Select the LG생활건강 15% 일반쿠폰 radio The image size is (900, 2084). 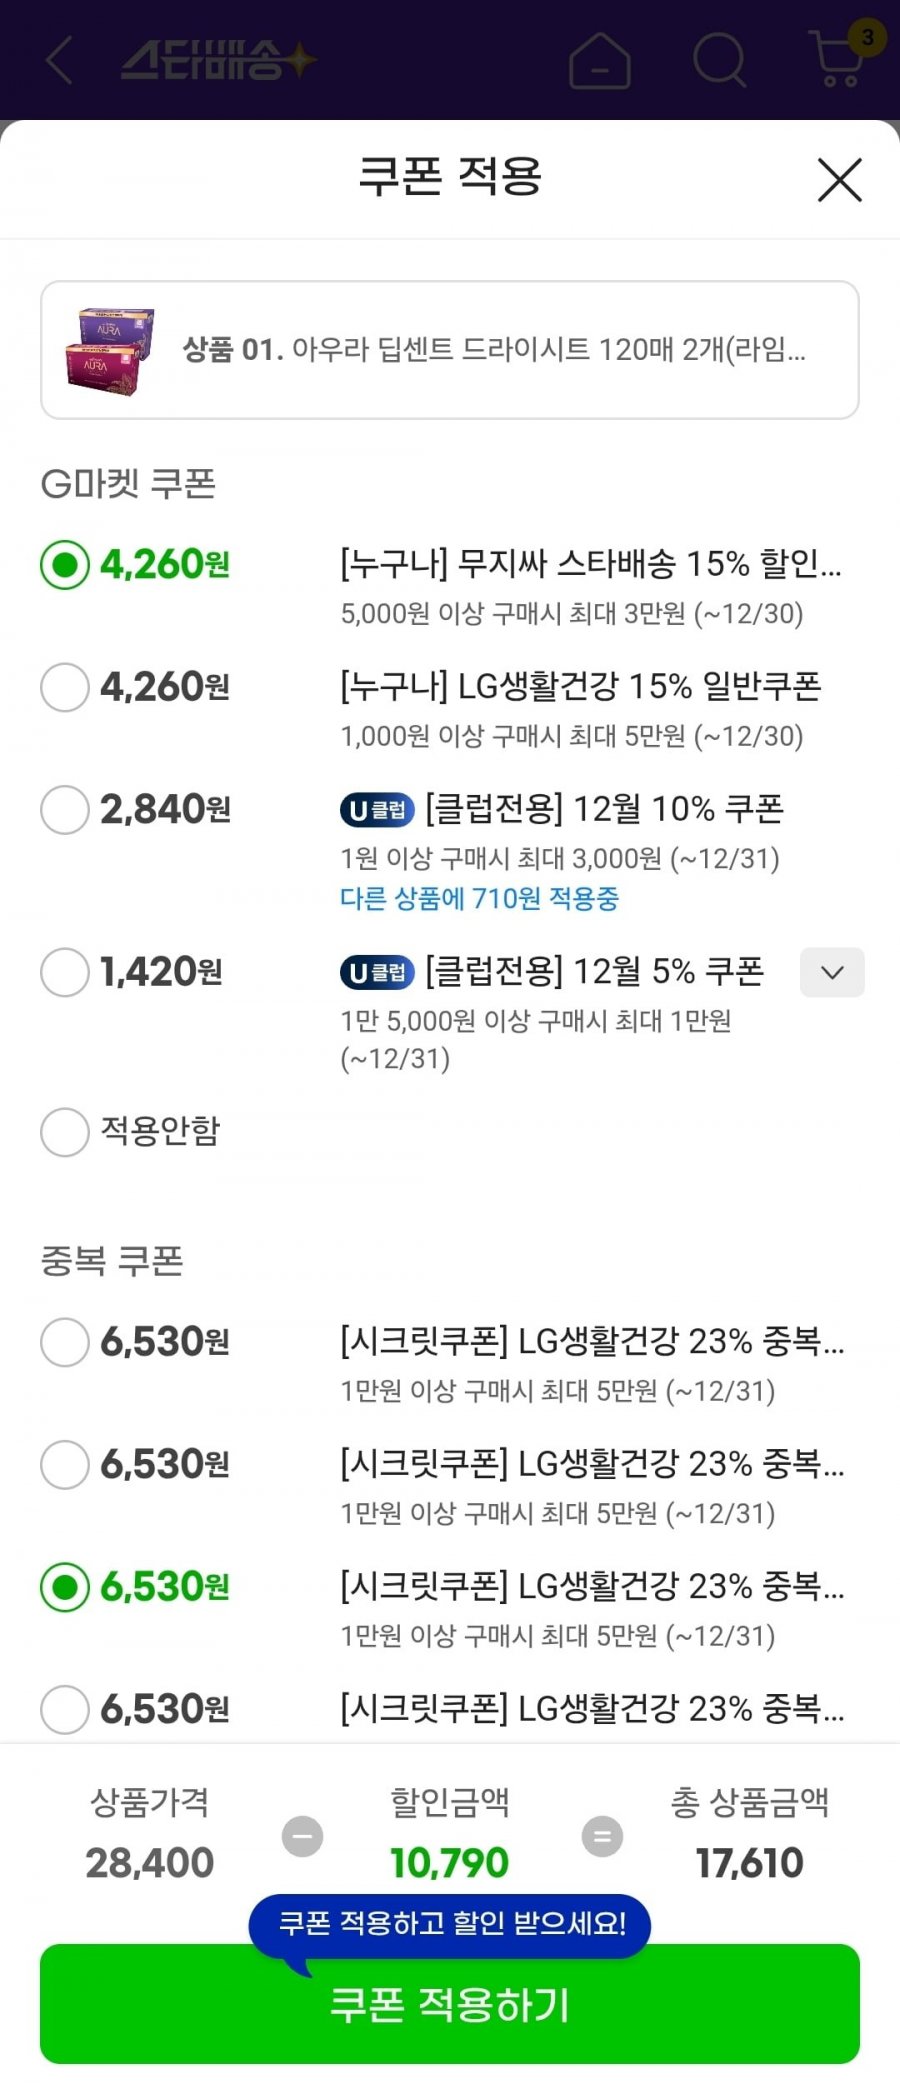(x=65, y=687)
